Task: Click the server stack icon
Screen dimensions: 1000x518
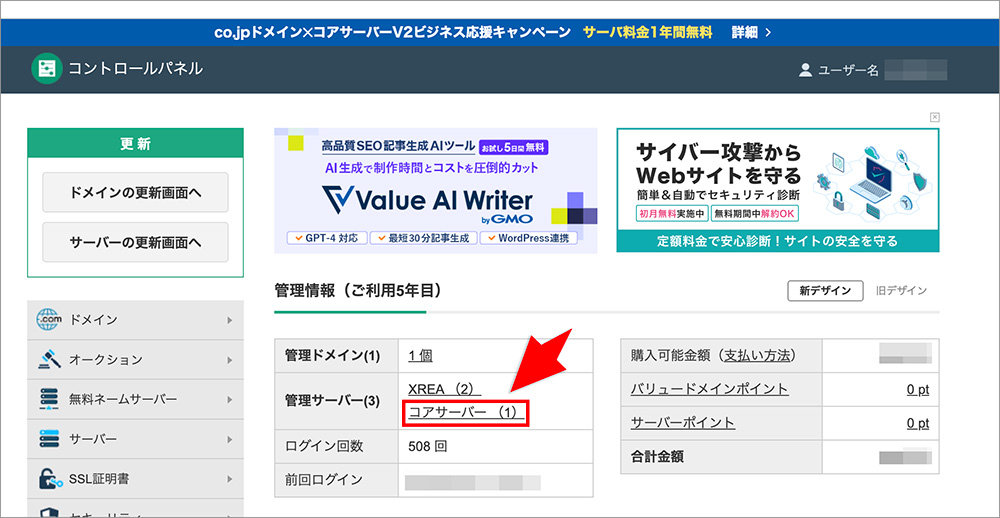Action: point(49,440)
